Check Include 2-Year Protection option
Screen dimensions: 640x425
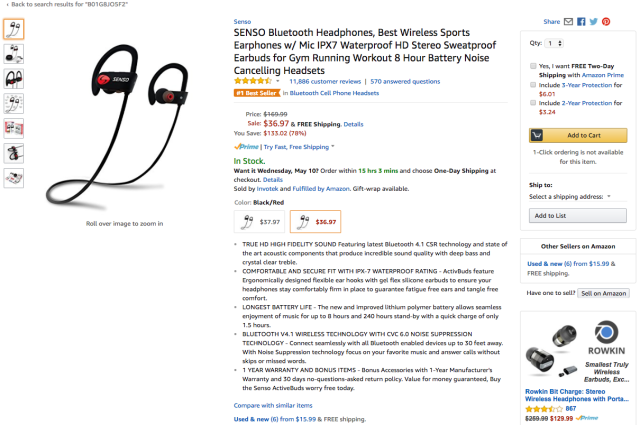coord(531,102)
